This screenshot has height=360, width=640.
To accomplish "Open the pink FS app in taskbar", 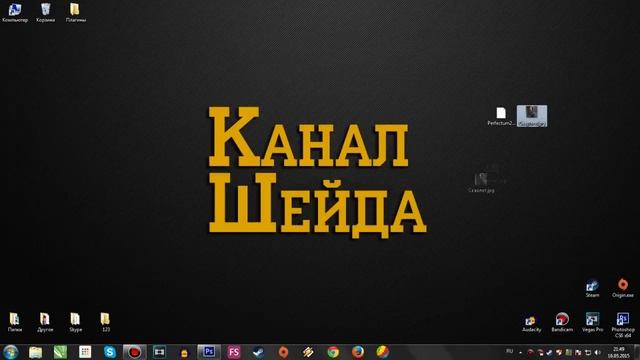I will tap(234, 352).
